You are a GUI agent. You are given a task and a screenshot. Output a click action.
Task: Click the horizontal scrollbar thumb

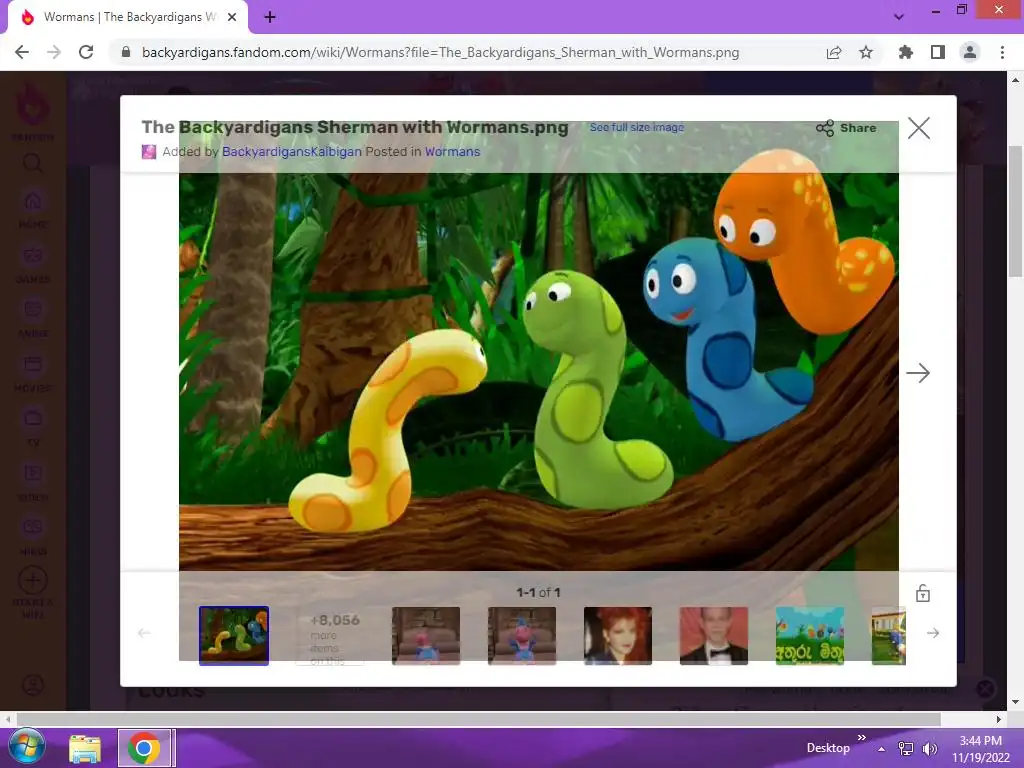pos(478,719)
